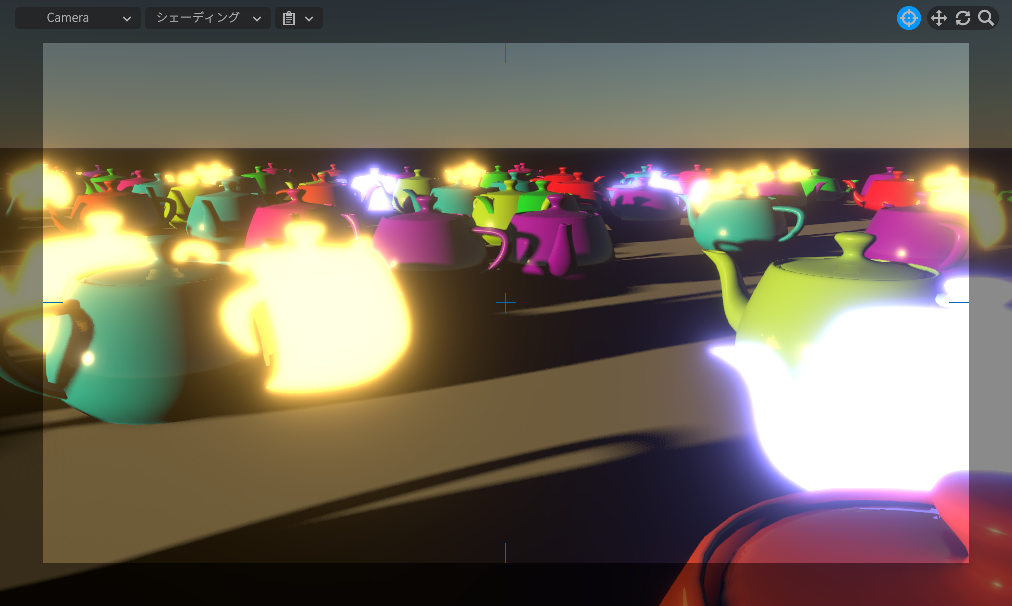Select the pan (four-arrow move) tool

[939, 18]
